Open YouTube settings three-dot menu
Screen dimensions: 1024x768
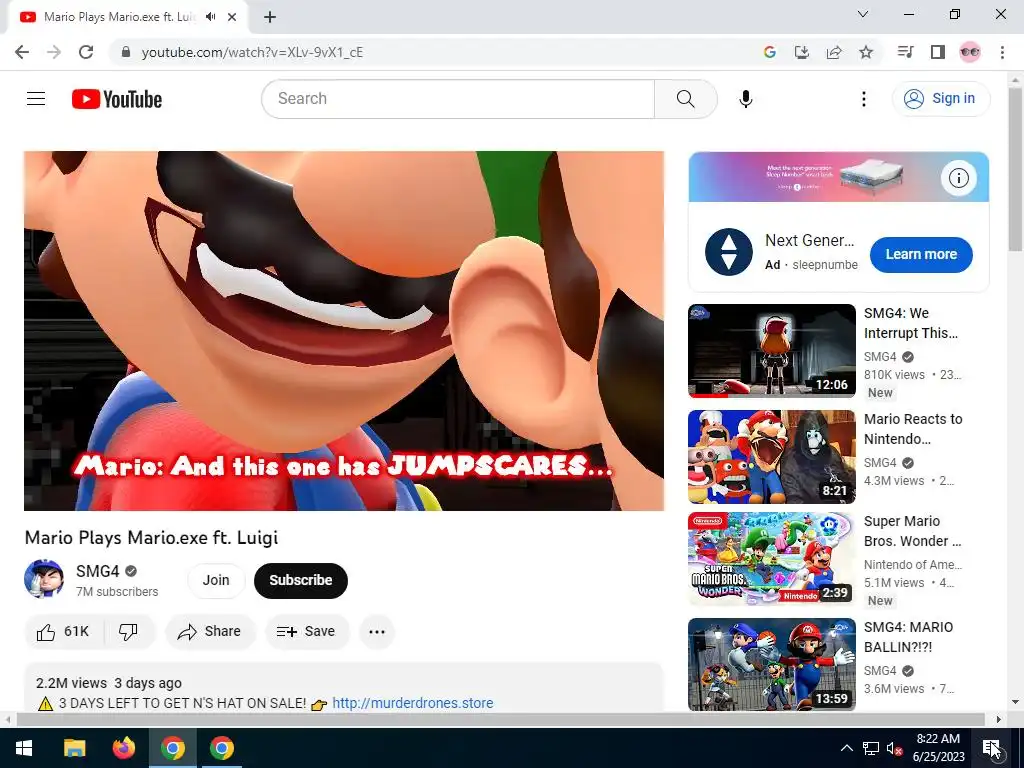pos(863,99)
